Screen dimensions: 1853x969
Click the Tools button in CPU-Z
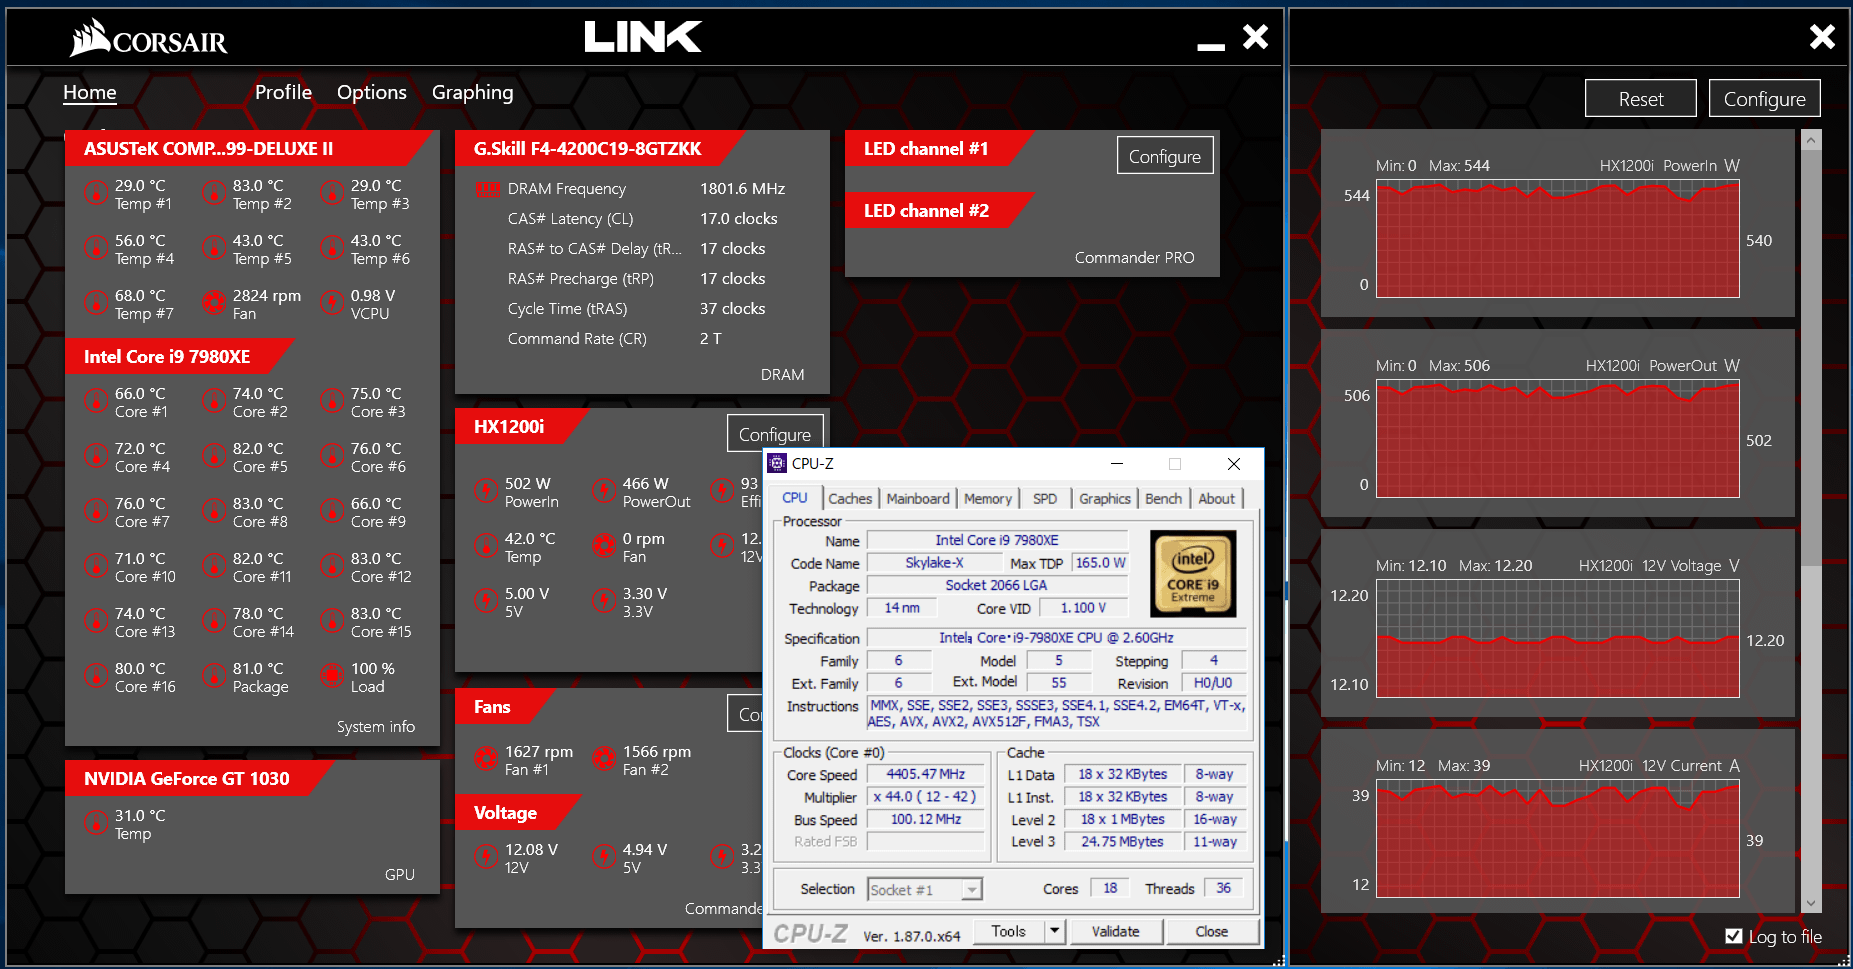1009,931
